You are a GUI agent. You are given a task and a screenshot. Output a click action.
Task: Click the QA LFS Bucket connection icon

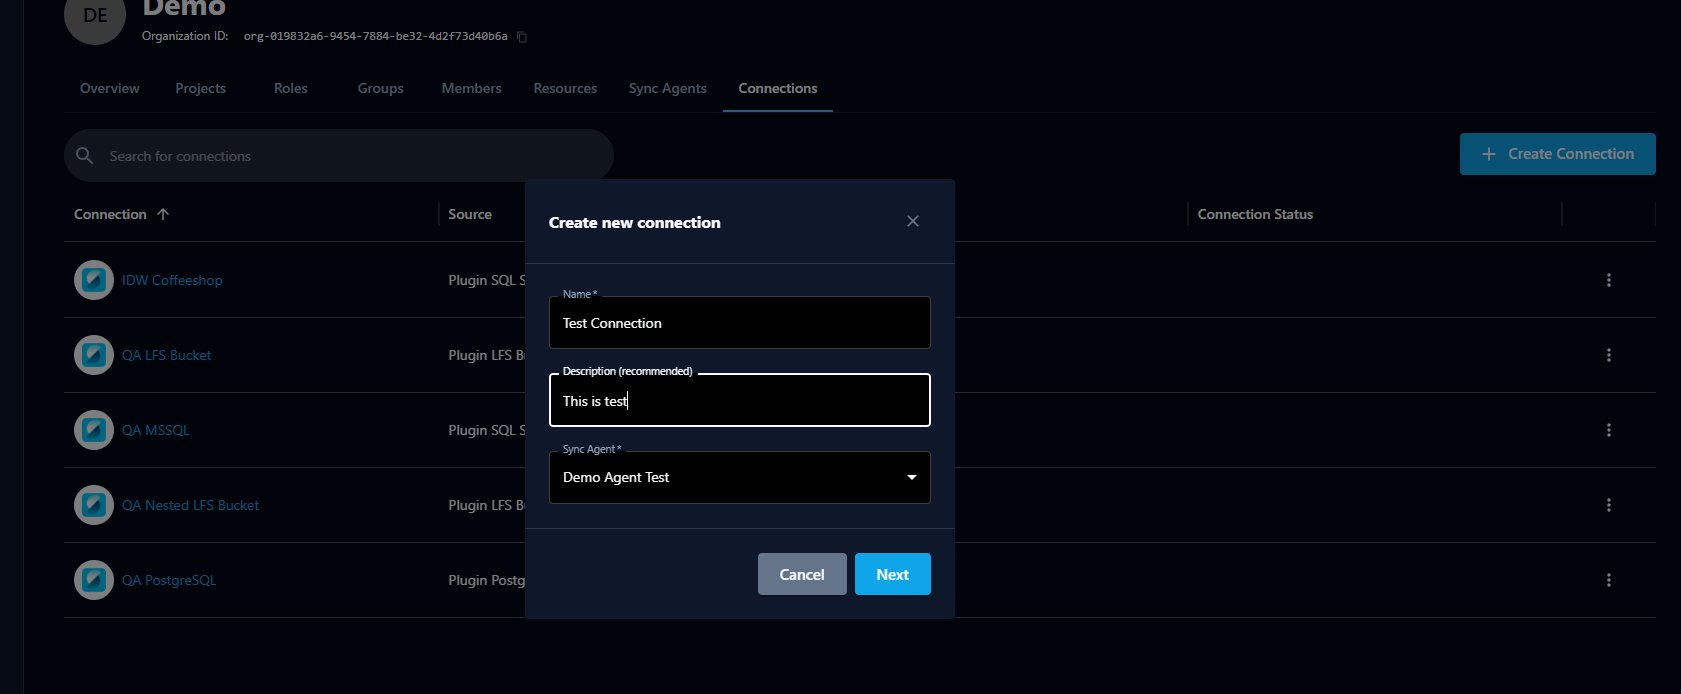94,355
